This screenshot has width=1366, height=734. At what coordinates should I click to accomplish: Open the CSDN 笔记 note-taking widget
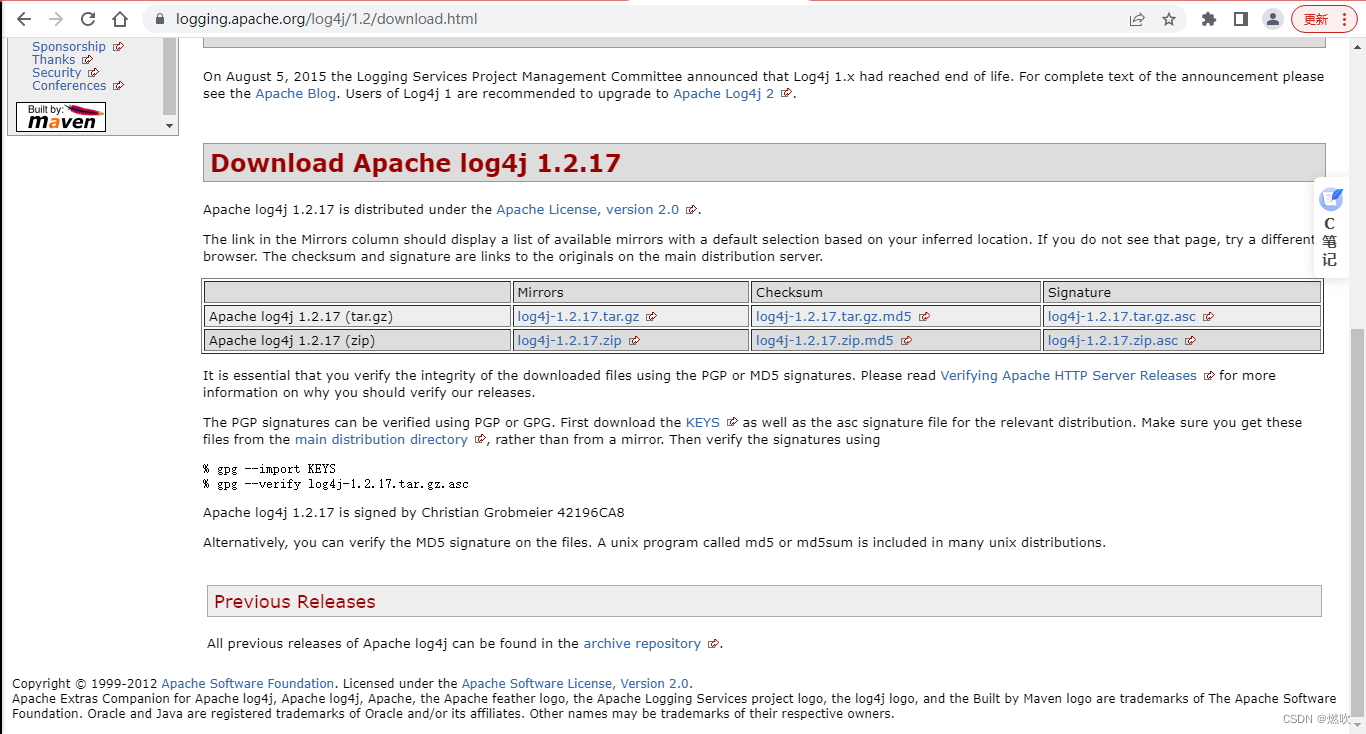pyautogui.click(x=1330, y=228)
